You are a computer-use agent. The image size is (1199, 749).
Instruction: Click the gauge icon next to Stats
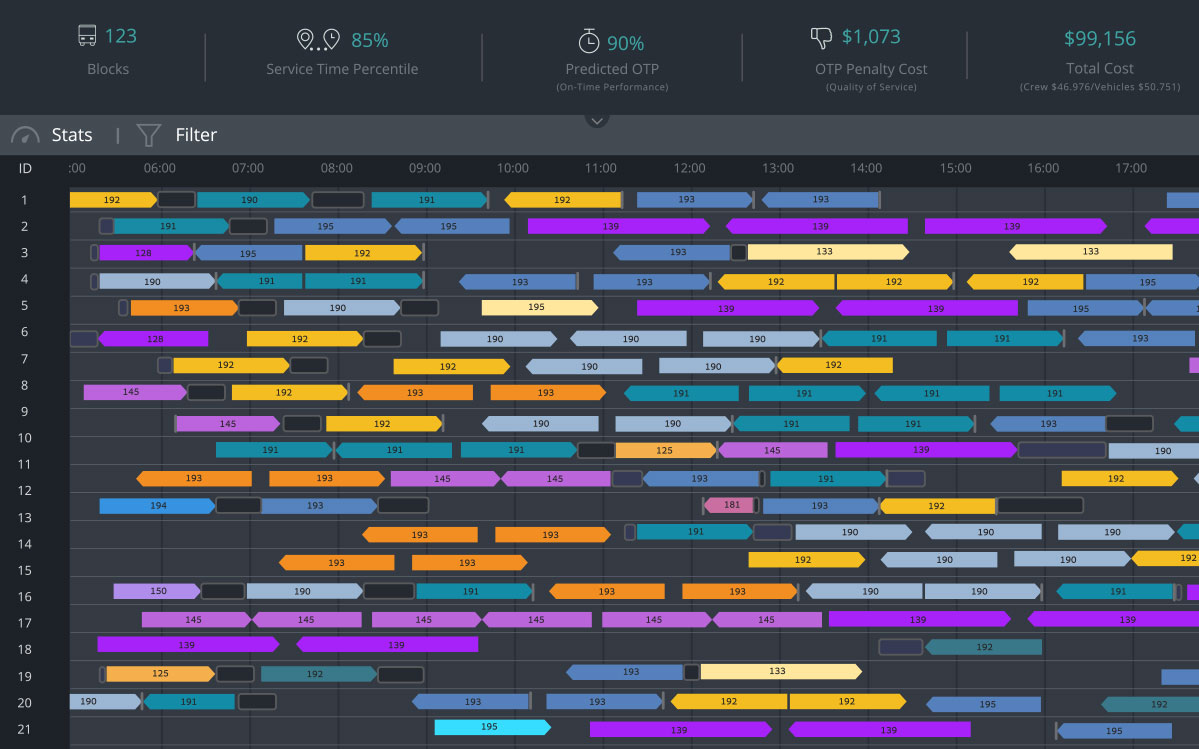point(25,135)
